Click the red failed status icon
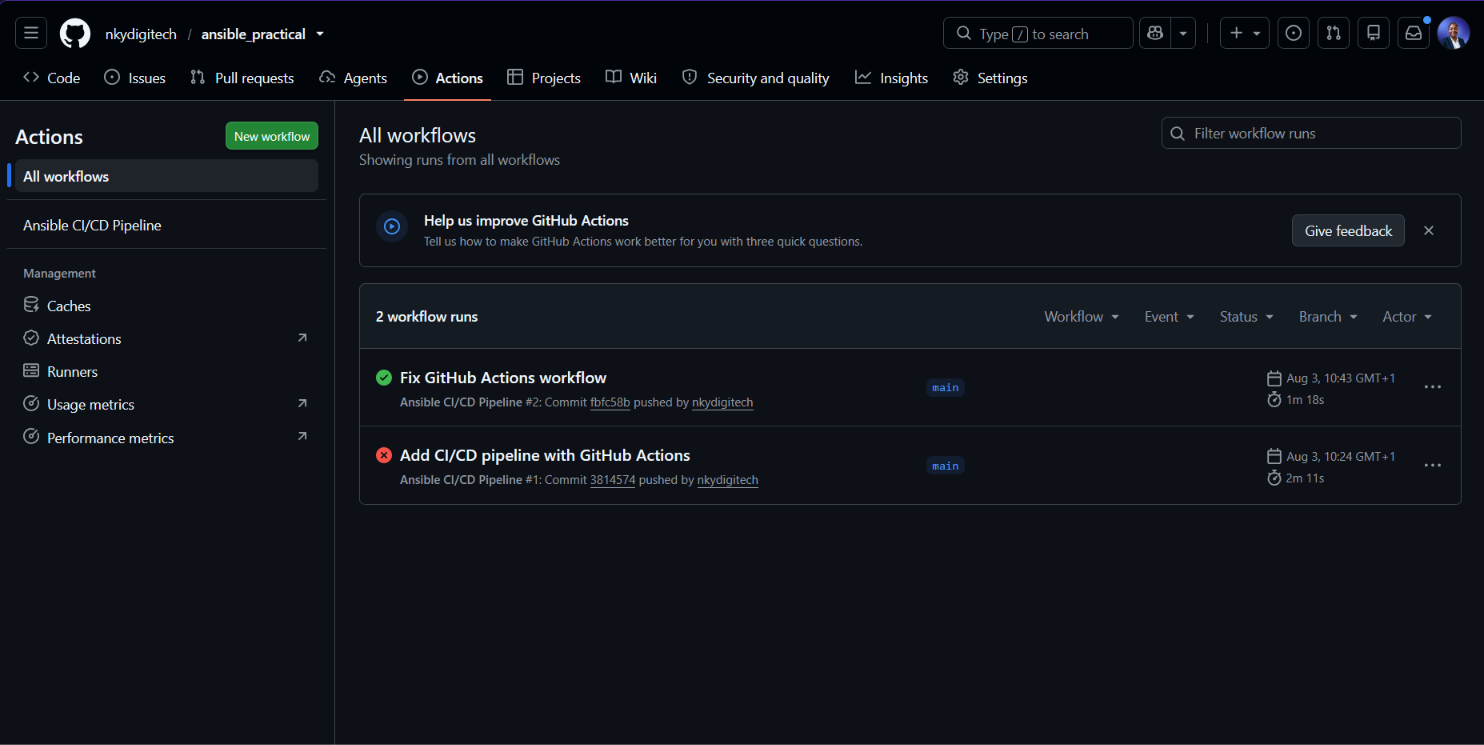This screenshot has height=745, width=1484. (x=384, y=455)
